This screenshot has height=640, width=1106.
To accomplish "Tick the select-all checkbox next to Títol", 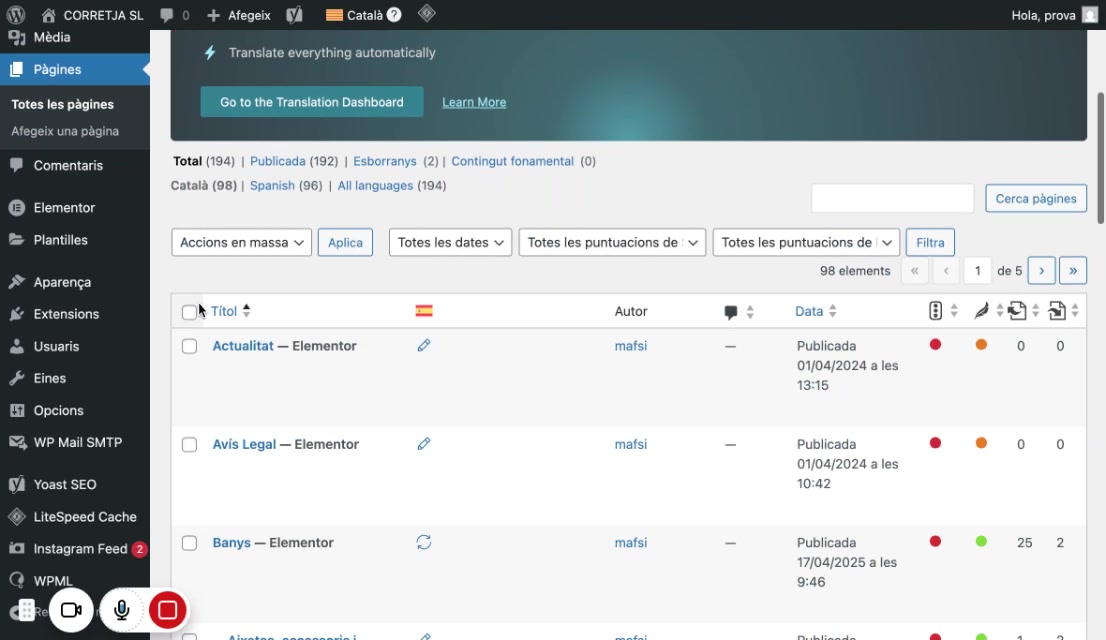I will [189, 312].
